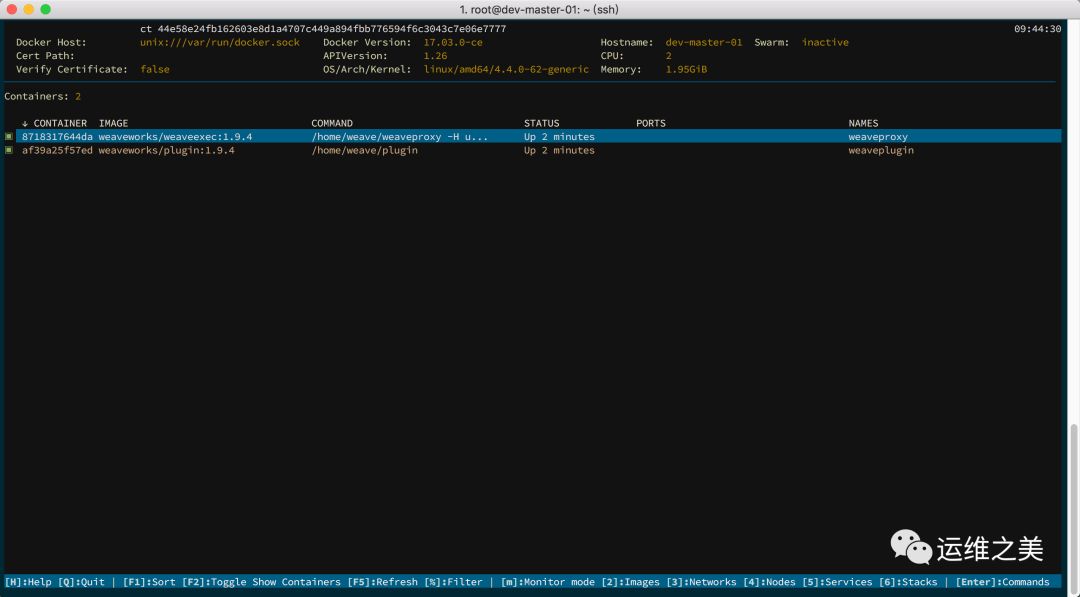Click the /home/weave/weaveproxy -H command cell
The width and height of the screenshot is (1080, 597).
tap(399, 136)
